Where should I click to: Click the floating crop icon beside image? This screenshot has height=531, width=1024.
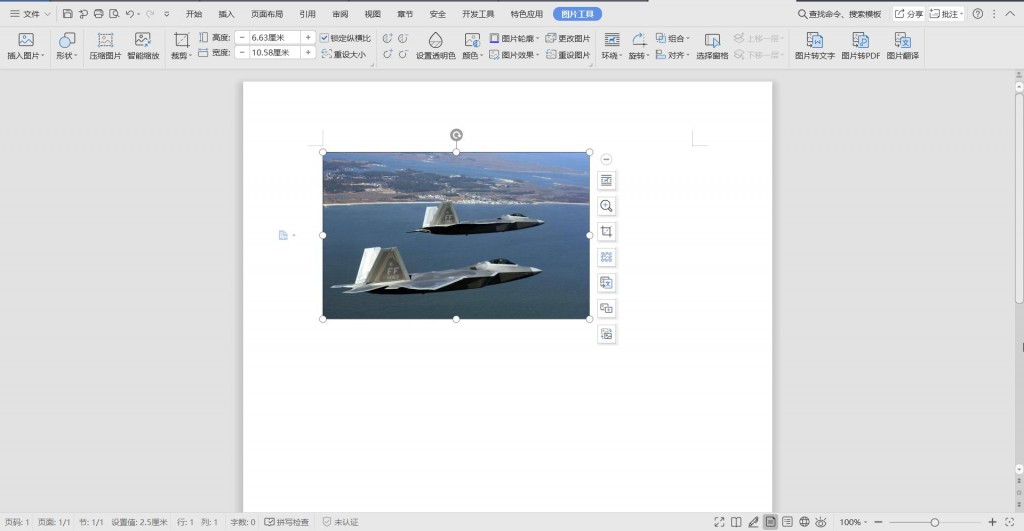[x=606, y=231]
